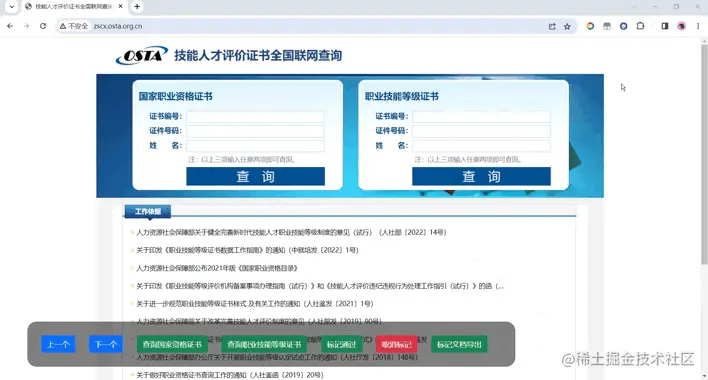Focus 姓名 field under 国家职业资格证书
The width and height of the screenshot is (708, 380).
256,146
